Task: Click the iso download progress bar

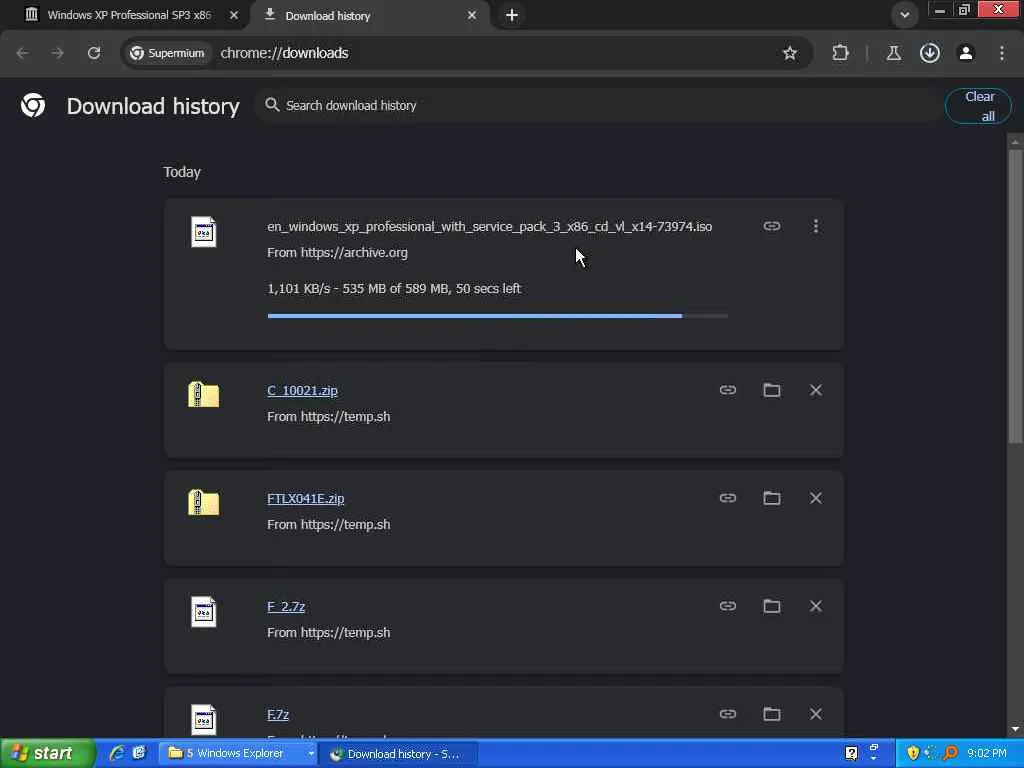Action: point(498,316)
